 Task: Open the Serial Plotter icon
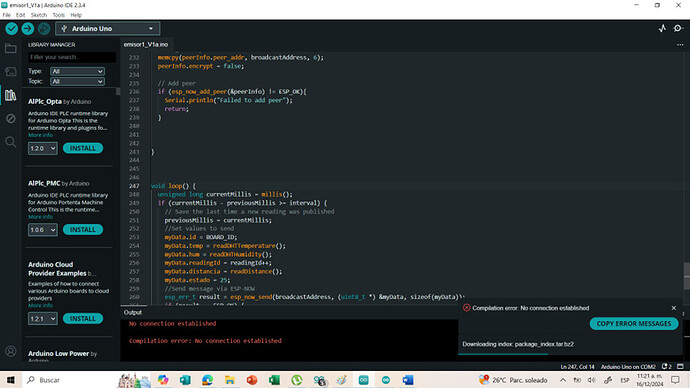pos(662,29)
